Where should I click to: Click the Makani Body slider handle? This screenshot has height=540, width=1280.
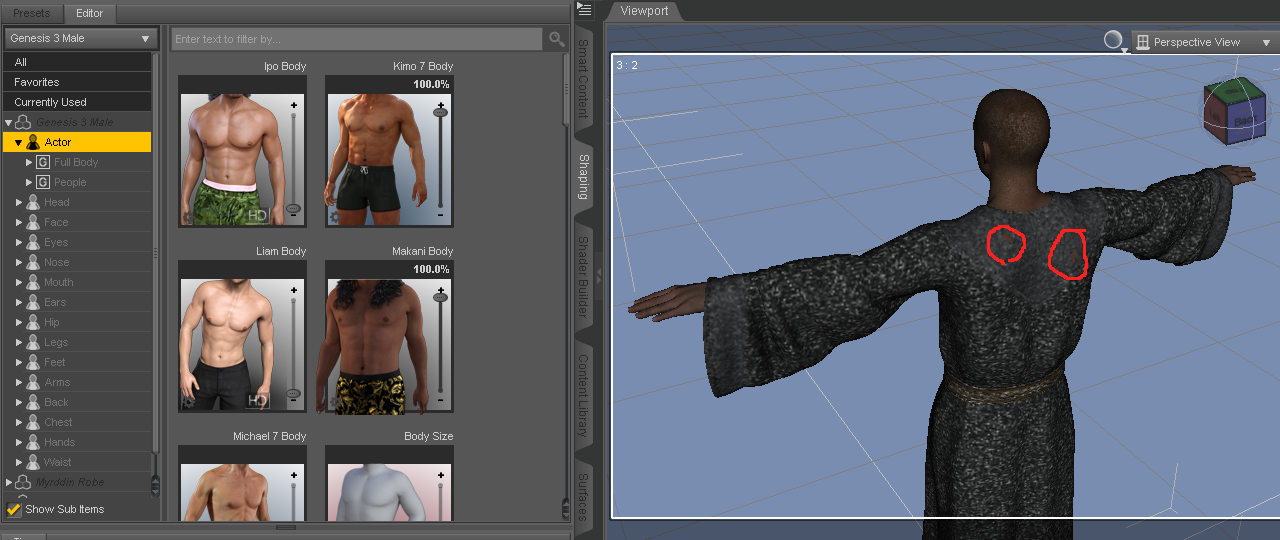point(440,298)
